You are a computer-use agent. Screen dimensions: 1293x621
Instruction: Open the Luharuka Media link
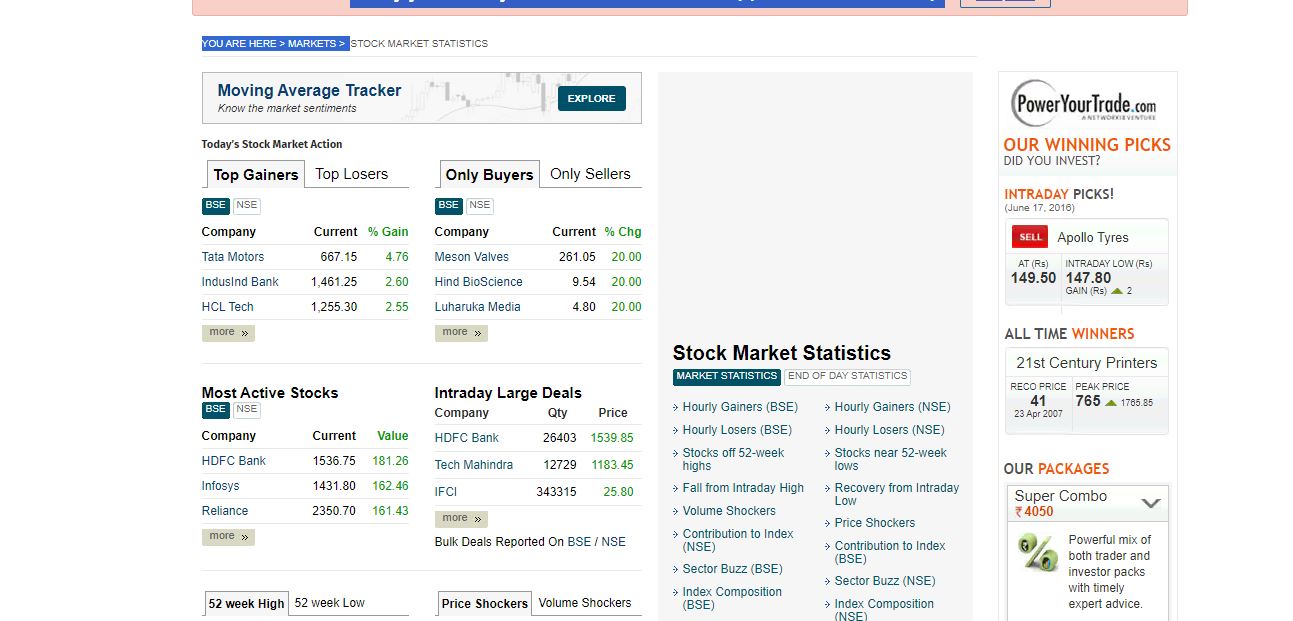(x=478, y=307)
